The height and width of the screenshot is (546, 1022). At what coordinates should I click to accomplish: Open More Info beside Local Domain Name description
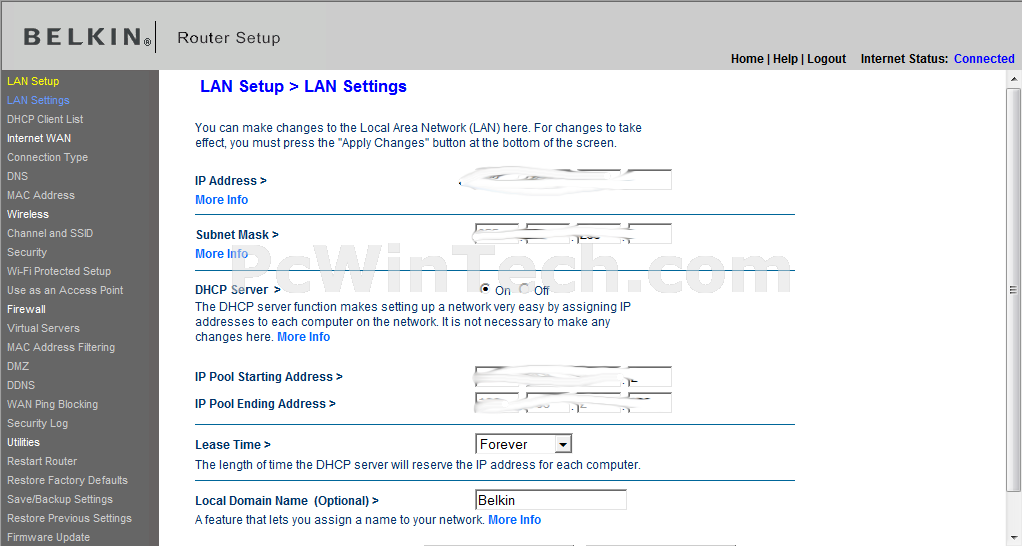pyautogui.click(x=514, y=520)
